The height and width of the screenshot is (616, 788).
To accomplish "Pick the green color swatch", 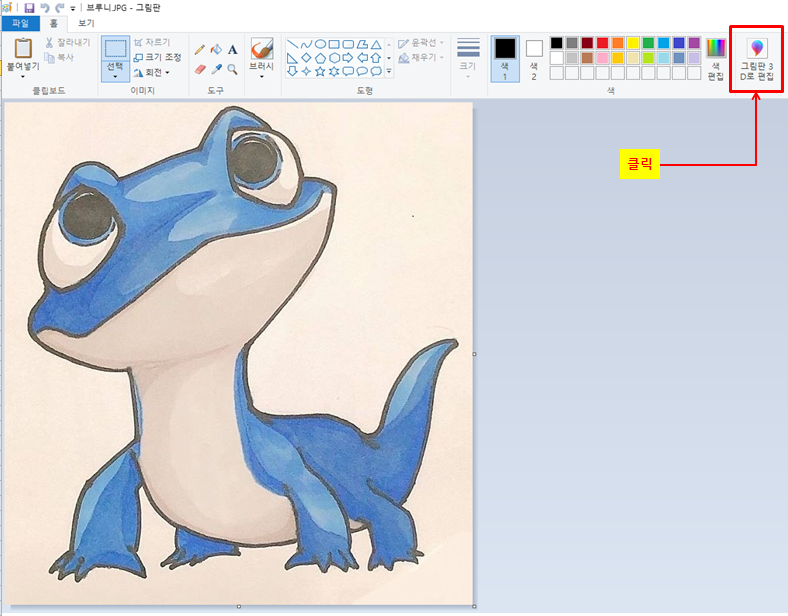I will [x=648, y=43].
